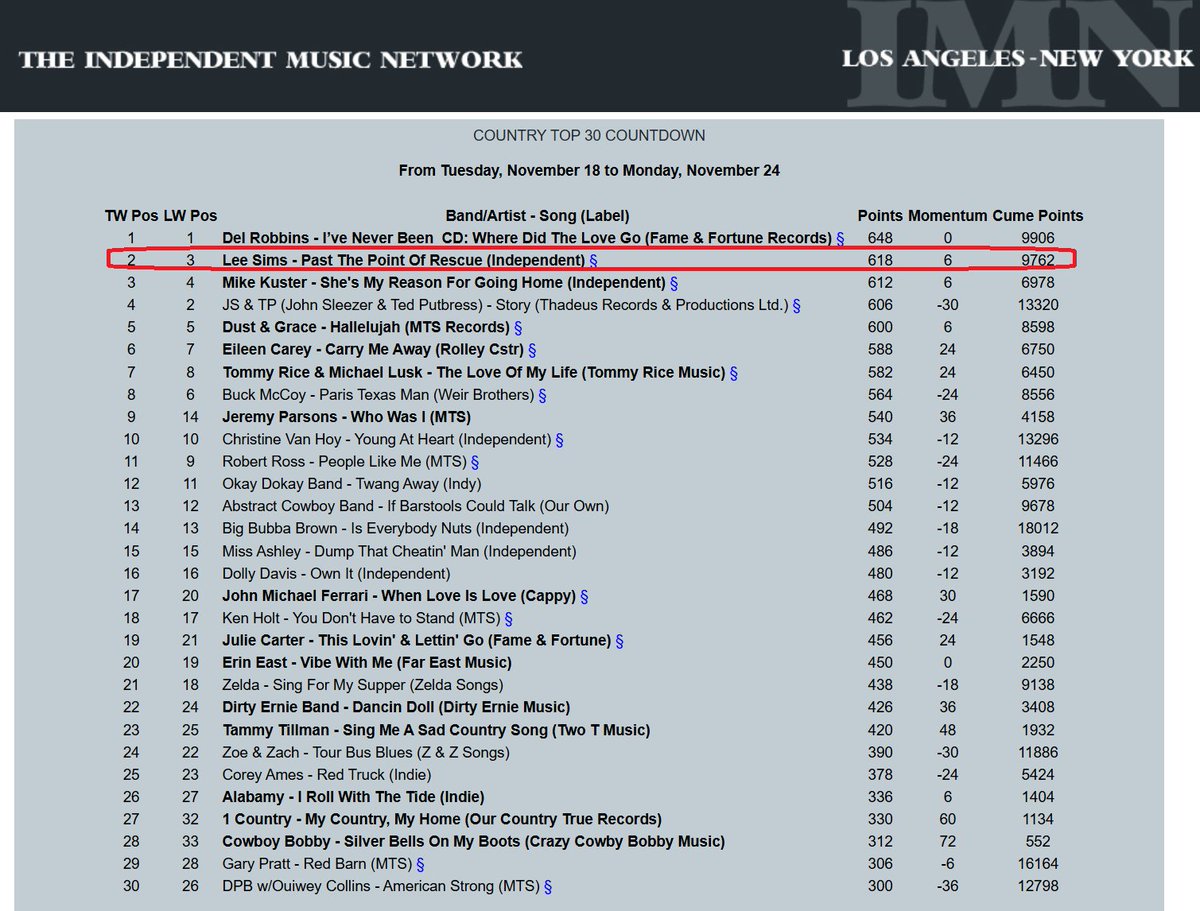
Task: Click the § icon for JS & TP Story
Action: point(796,305)
